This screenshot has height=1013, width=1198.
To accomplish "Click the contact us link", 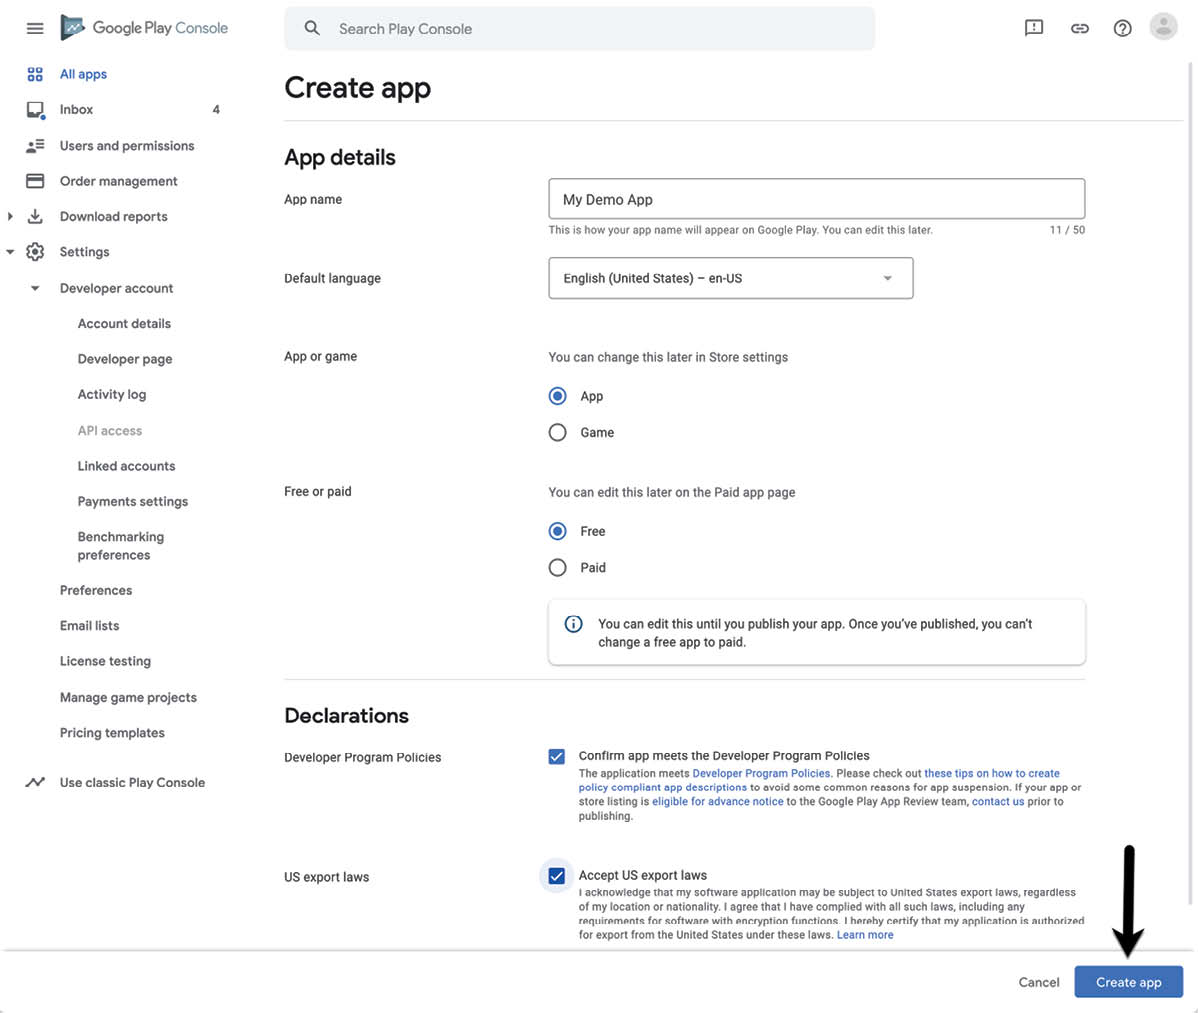I will tap(998, 801).
